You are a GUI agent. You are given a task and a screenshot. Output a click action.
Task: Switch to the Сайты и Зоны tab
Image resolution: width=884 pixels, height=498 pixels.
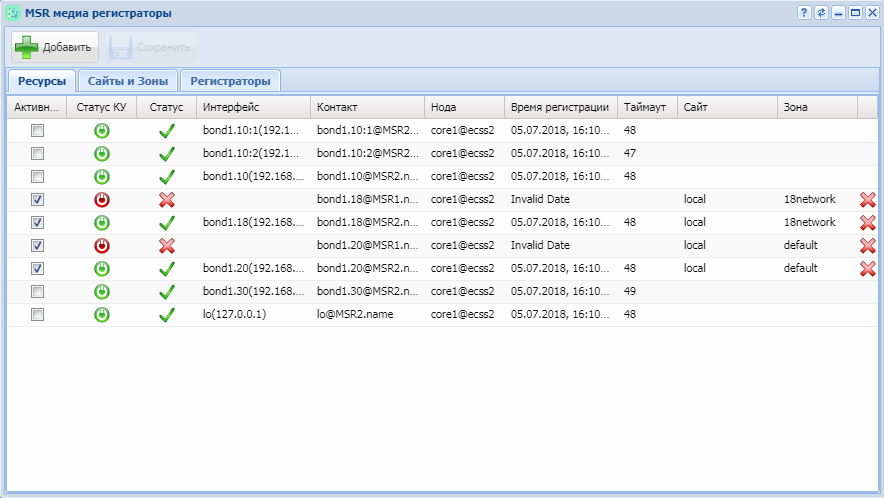pos(127,81)
